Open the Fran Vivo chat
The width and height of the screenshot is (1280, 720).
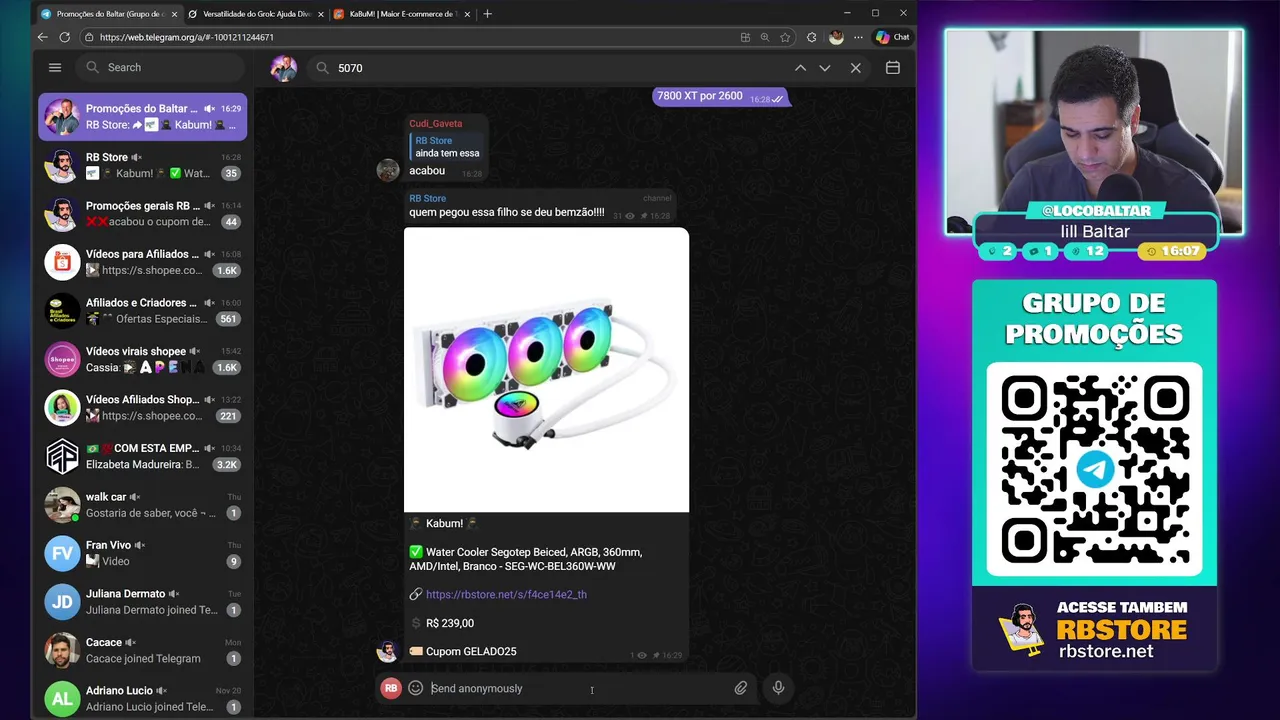(x=143, y=553)
